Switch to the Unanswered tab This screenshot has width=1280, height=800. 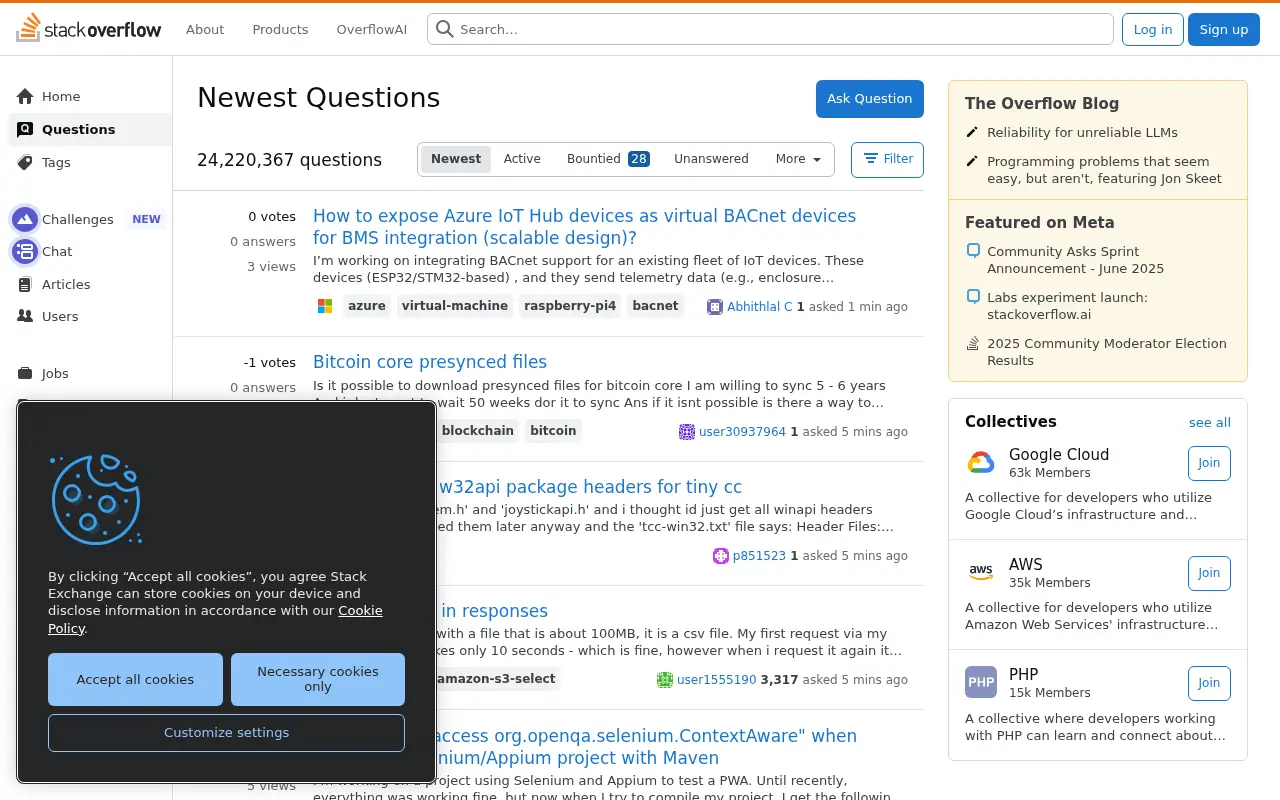tap(711, 159)
